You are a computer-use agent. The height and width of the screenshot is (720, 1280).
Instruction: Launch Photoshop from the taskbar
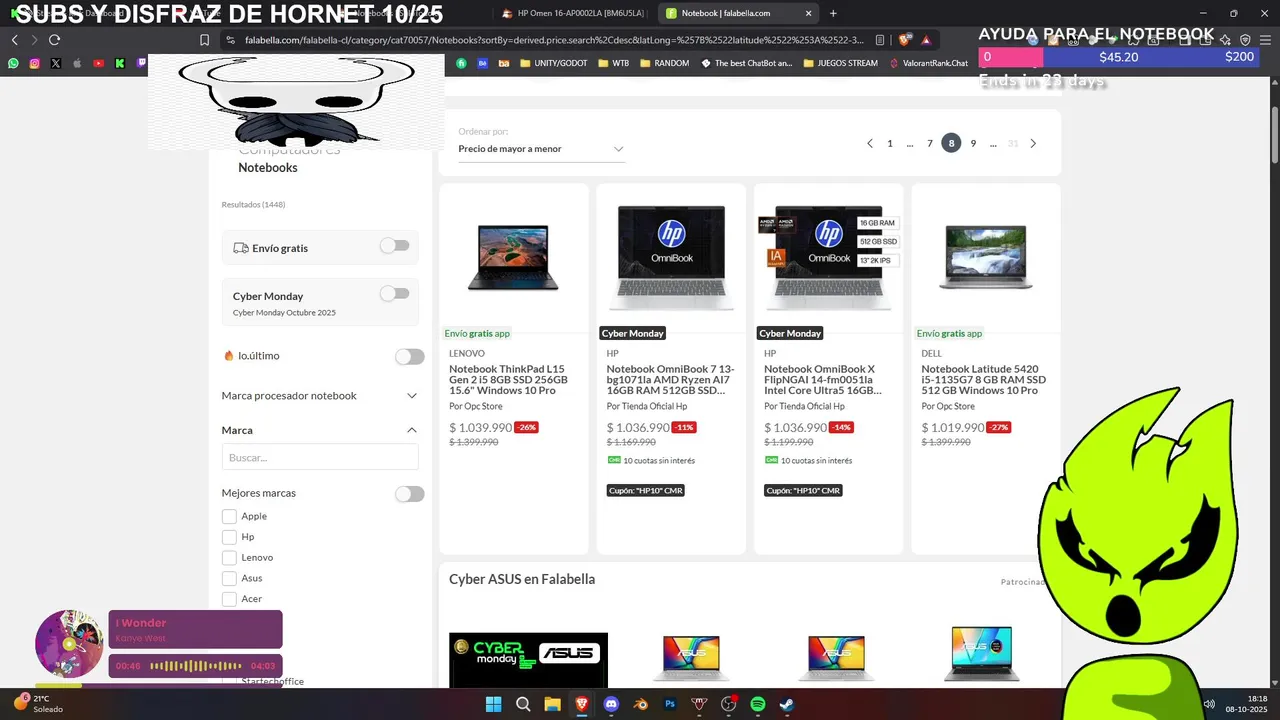click(x=670, y=704)
